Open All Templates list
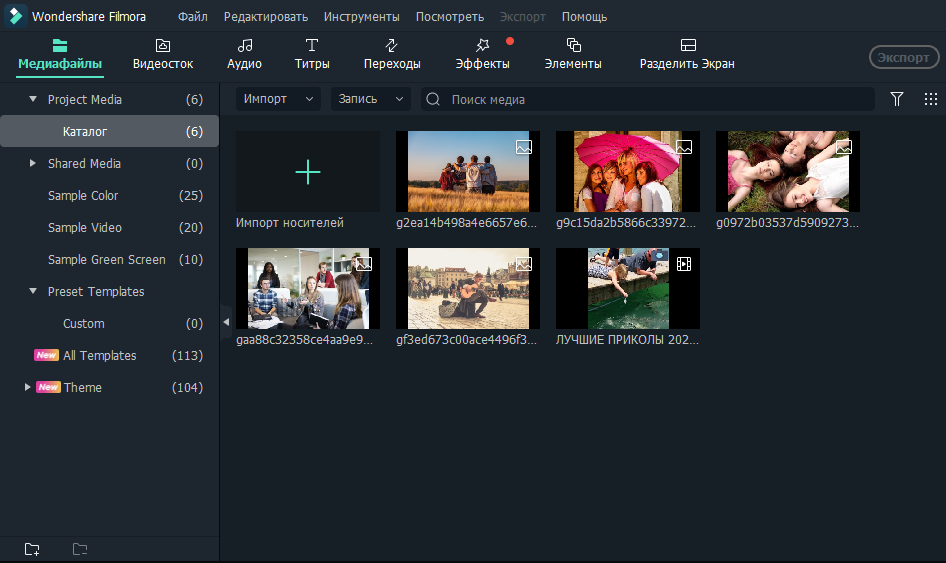The image size is (946, 563). pyautogui.click(x=109, y=355)
